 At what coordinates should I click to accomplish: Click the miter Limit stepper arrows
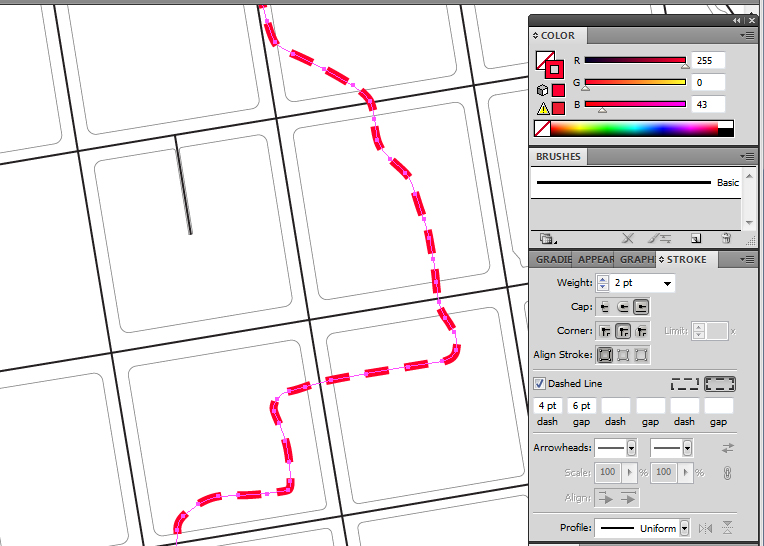point(699,331)
